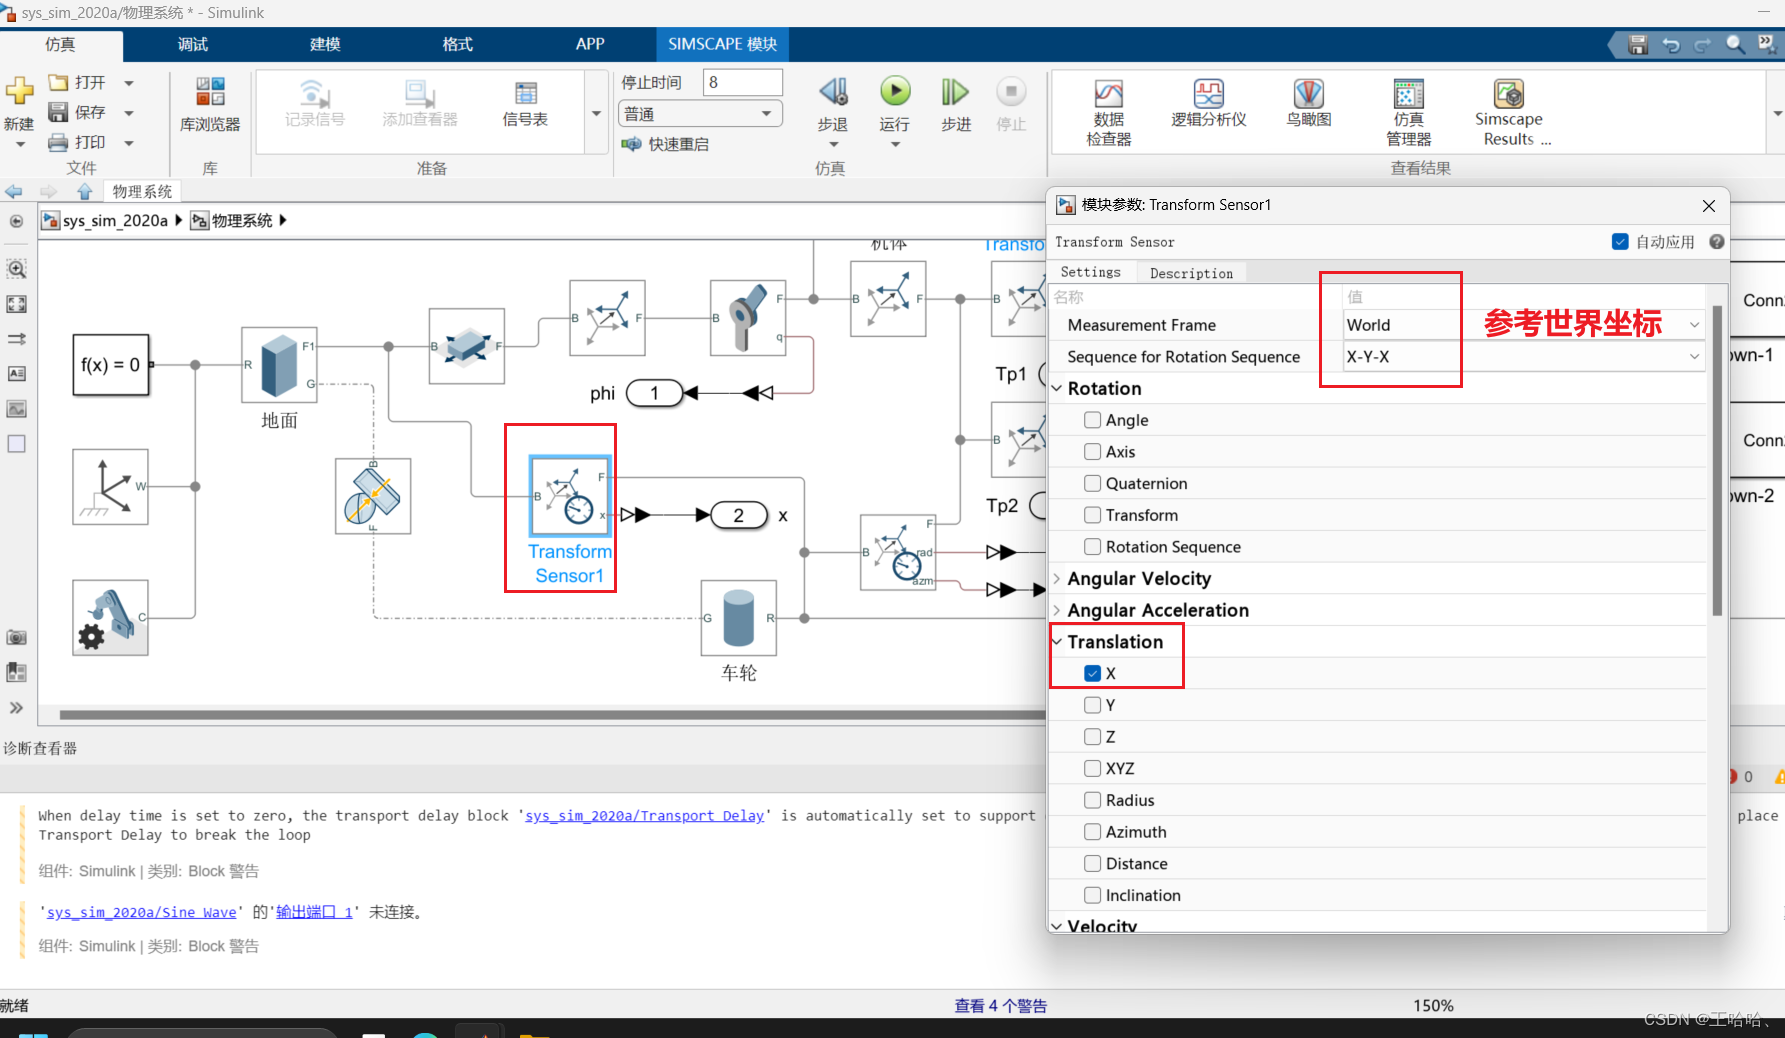
Task: Collapse the Rotation section
Action: tap(1057, 388)
